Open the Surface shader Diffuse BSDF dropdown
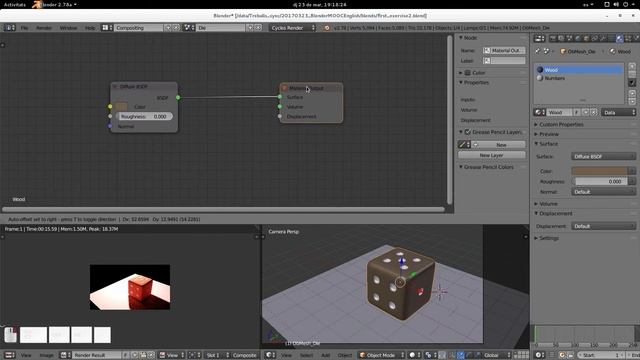This screenshot has width=640, height=360. pos(603,156)
